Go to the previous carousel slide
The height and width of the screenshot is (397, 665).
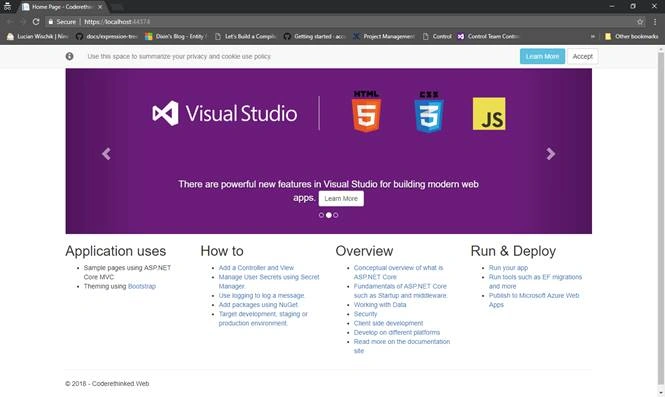[106, 154]
